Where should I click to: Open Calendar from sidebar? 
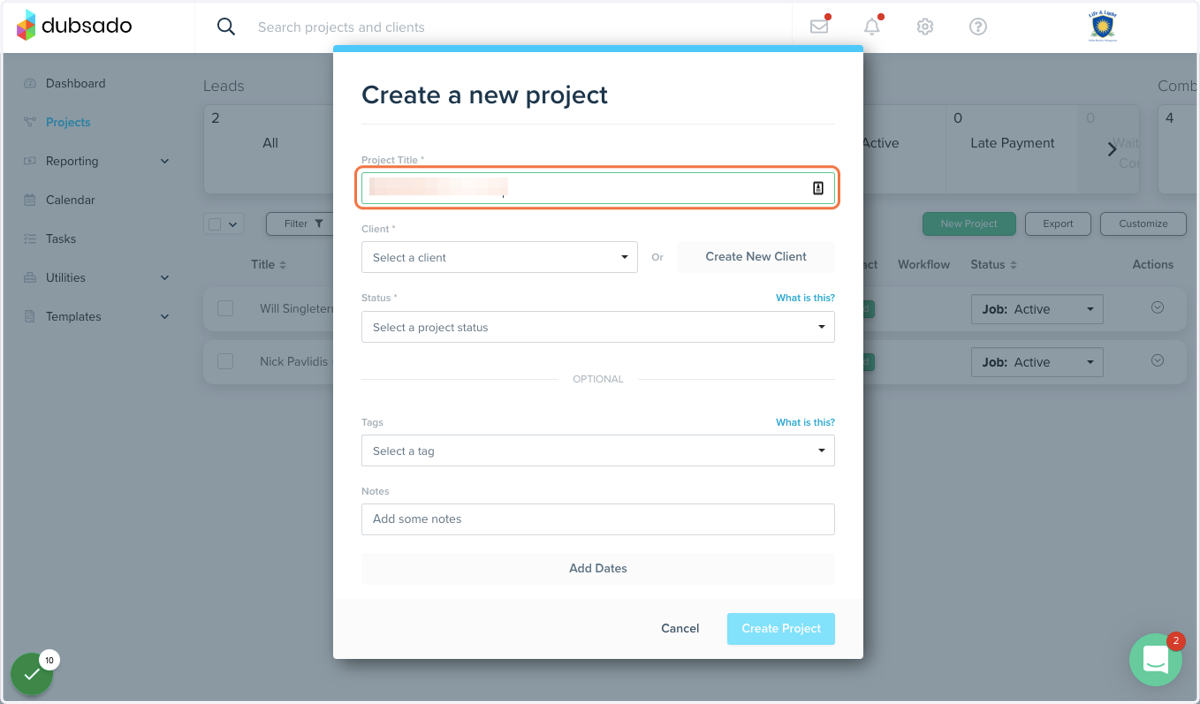click(x=70, y=200)
